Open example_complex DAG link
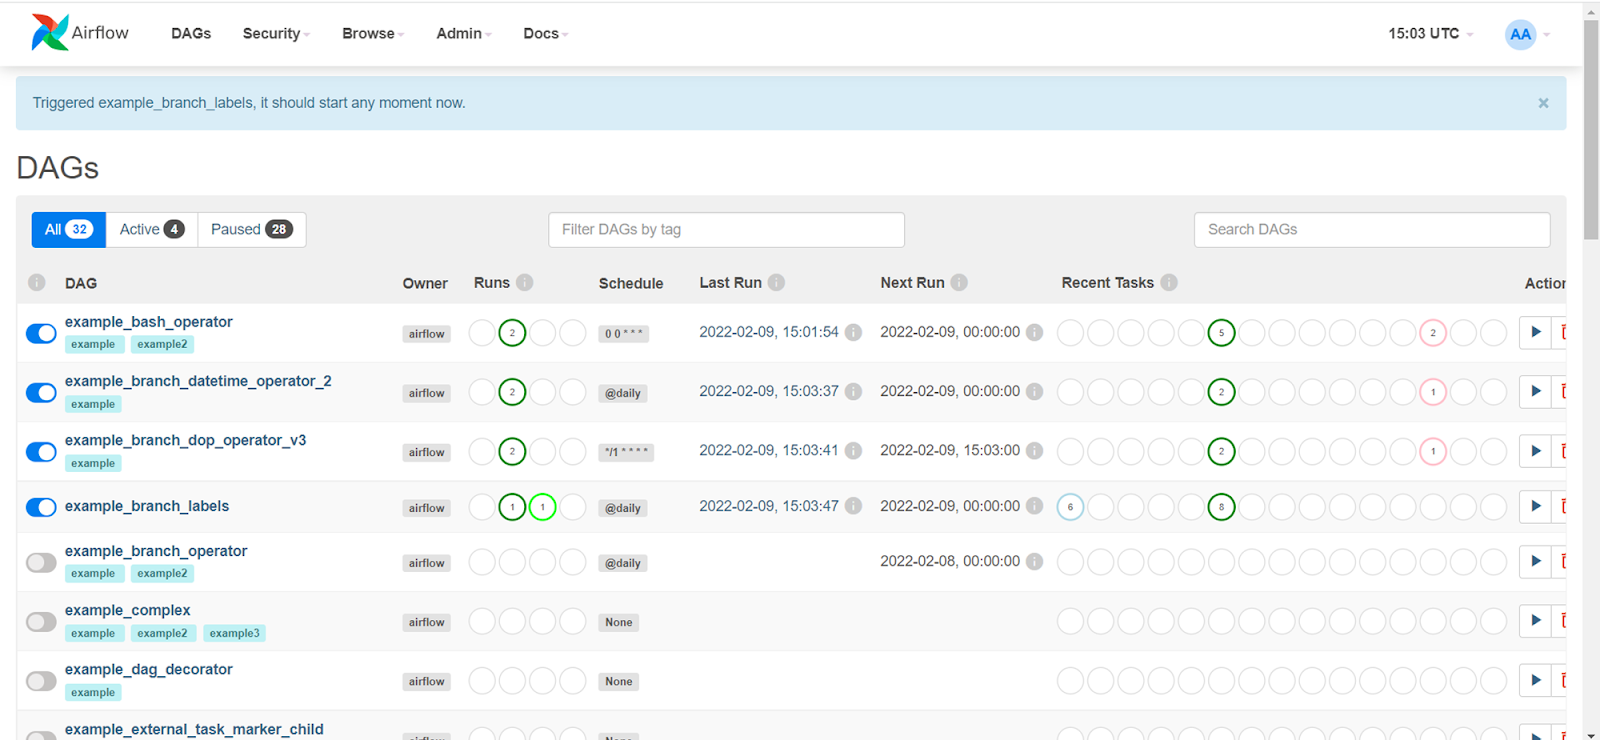Image resolution: width=1600 pixels, height=740 pixels. click(x=127, y=609)
